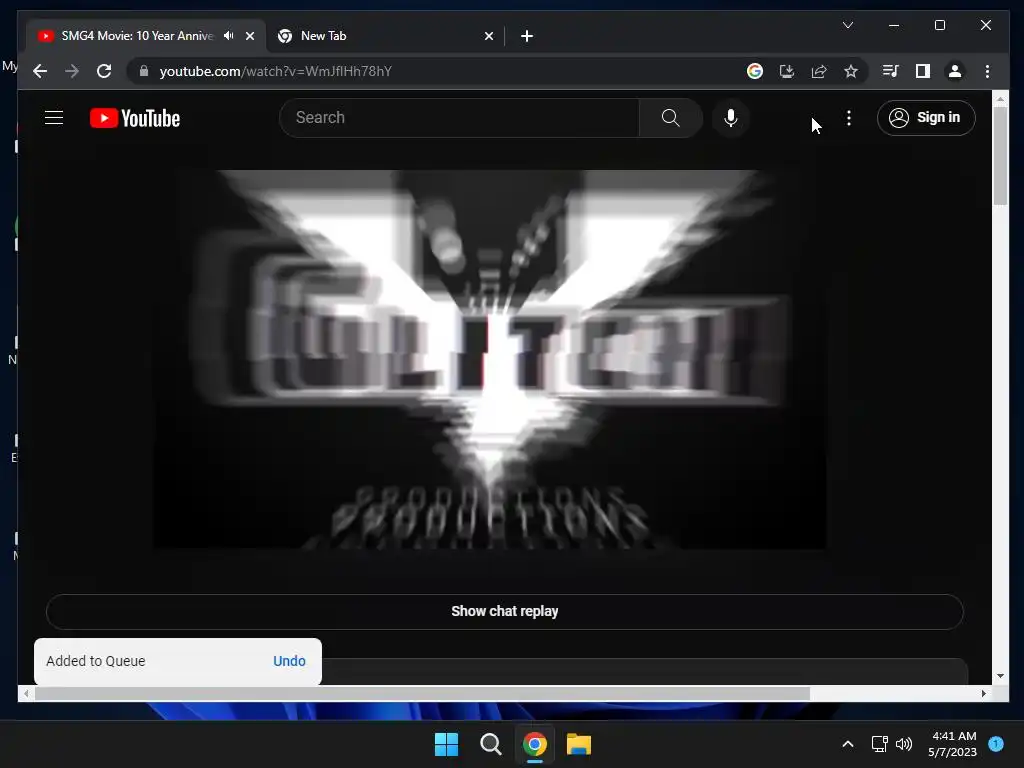Go forward with the browser forward arrow
The image size is (1024, 768).
click(72, 71)
